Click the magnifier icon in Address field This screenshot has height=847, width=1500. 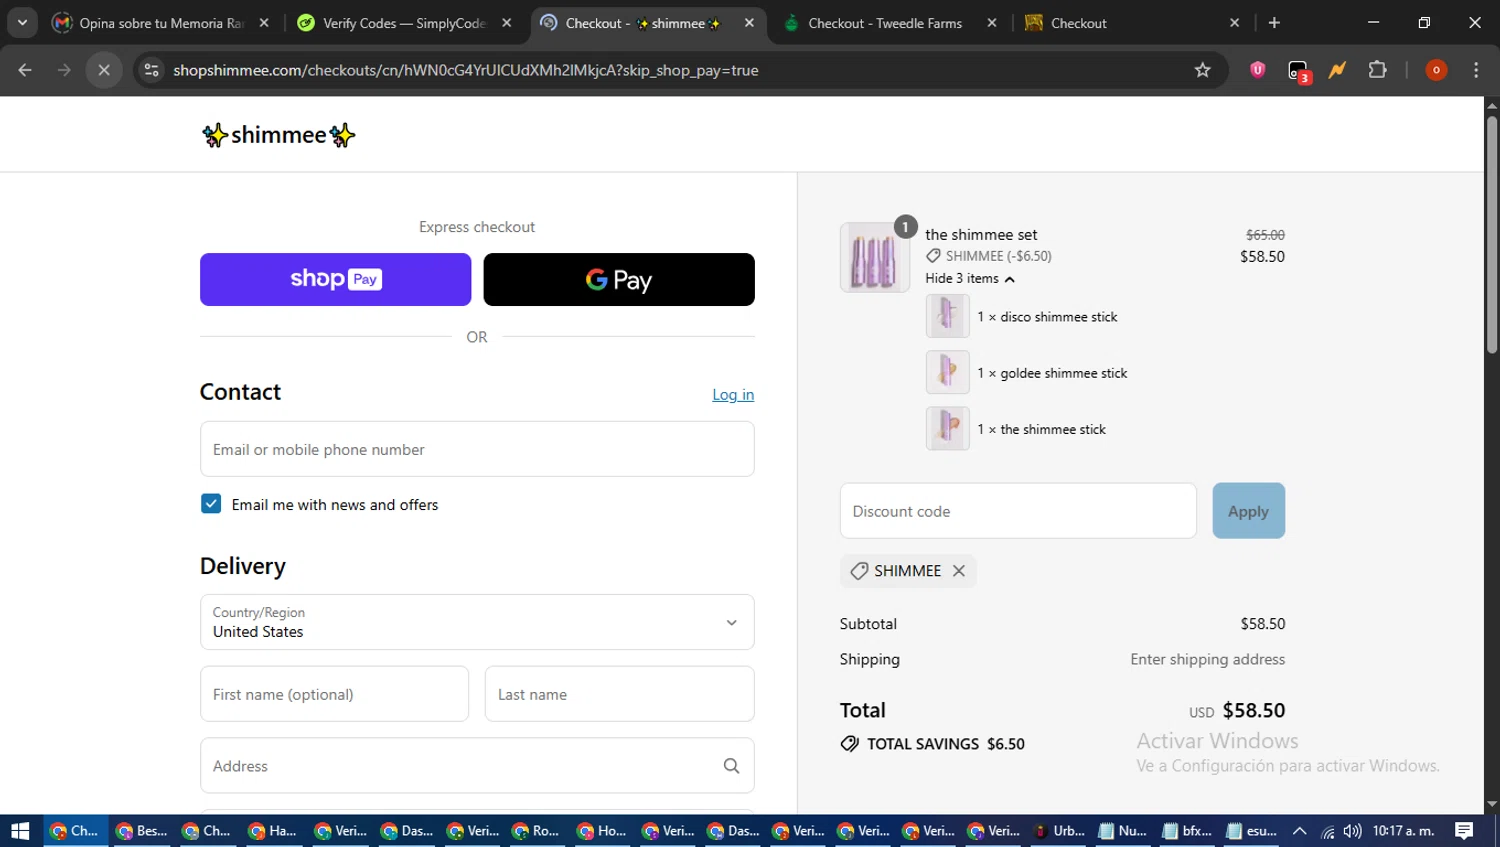click(x=731, y=766)
